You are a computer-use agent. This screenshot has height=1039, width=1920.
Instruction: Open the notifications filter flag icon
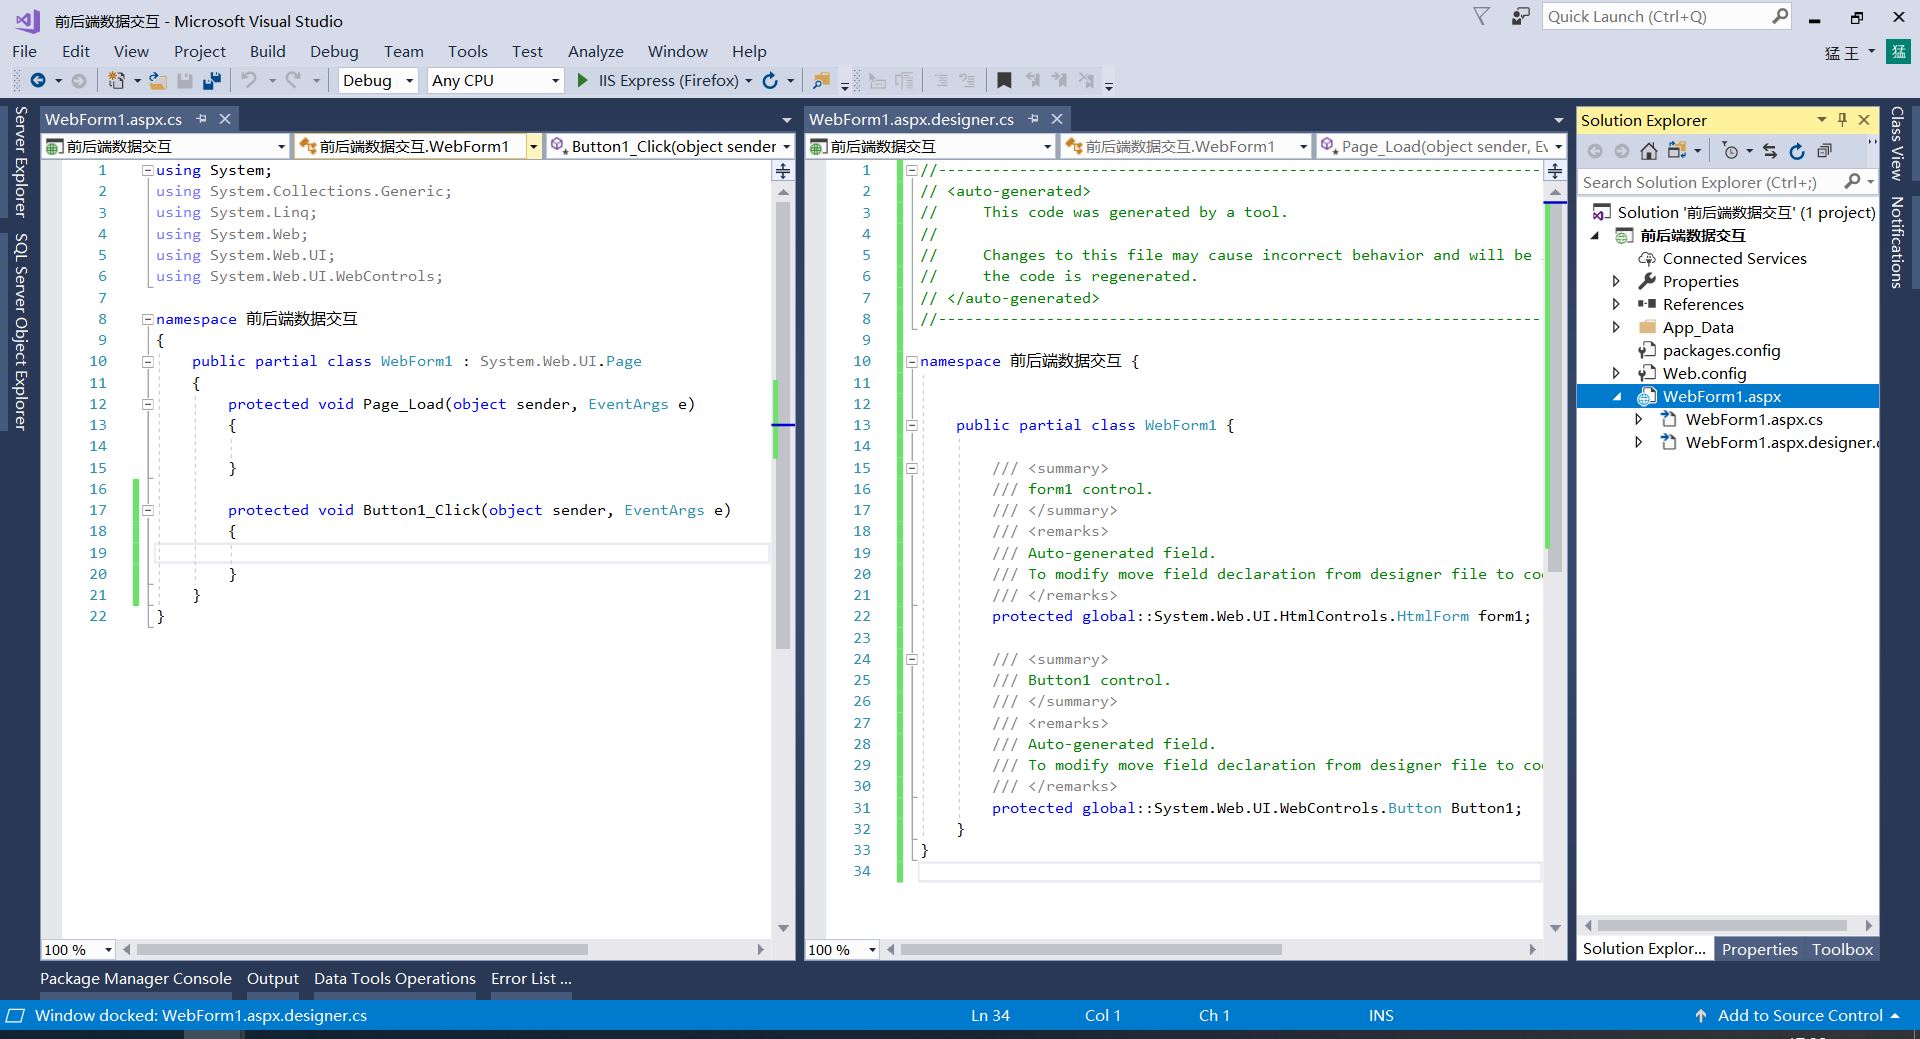pos(1482,16)
